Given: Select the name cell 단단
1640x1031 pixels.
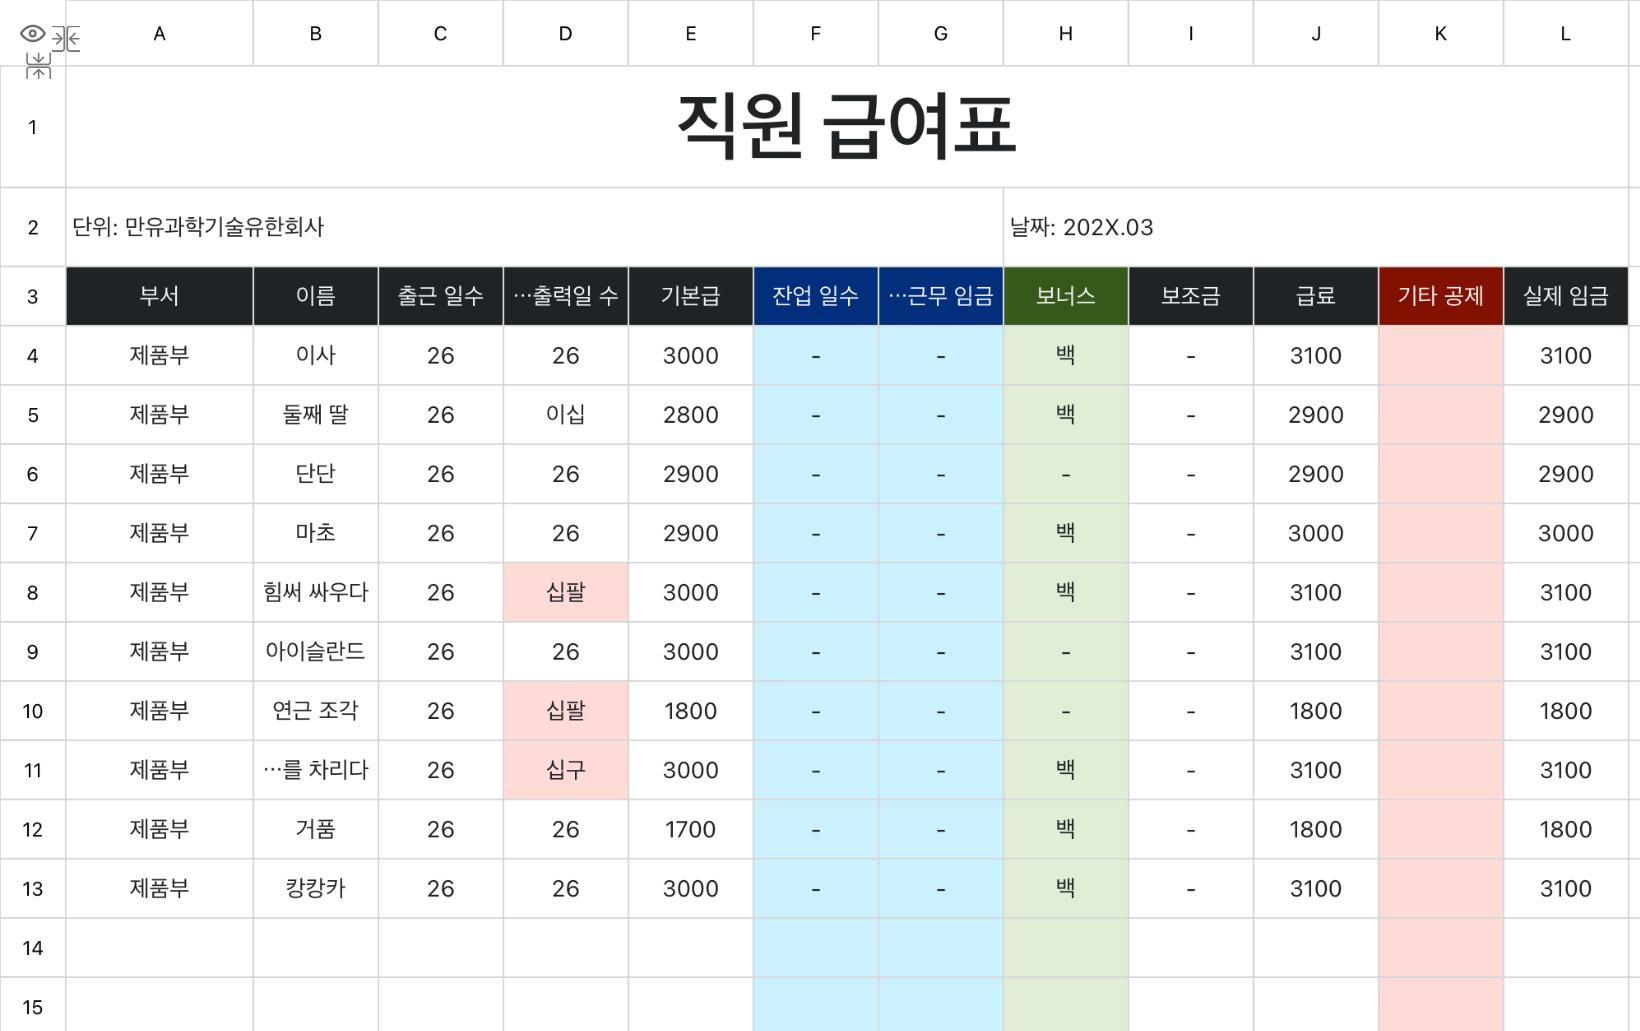Looking at the screenshot, I should (315, 474).
